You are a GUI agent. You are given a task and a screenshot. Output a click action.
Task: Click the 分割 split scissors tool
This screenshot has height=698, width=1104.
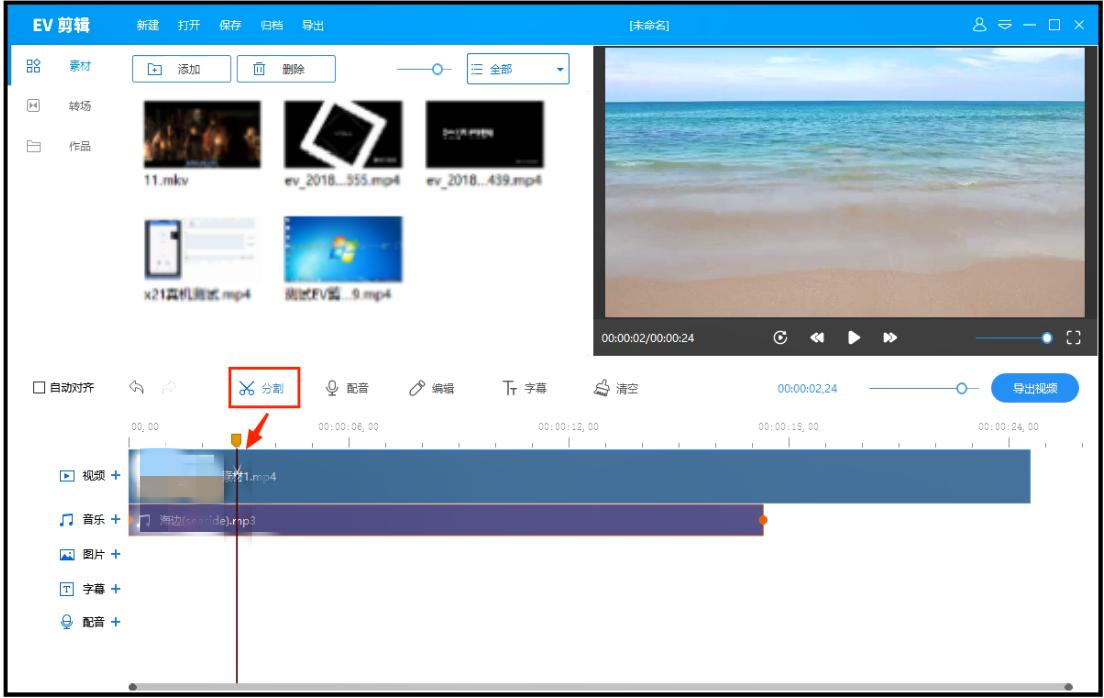click(x=260, y=389)
